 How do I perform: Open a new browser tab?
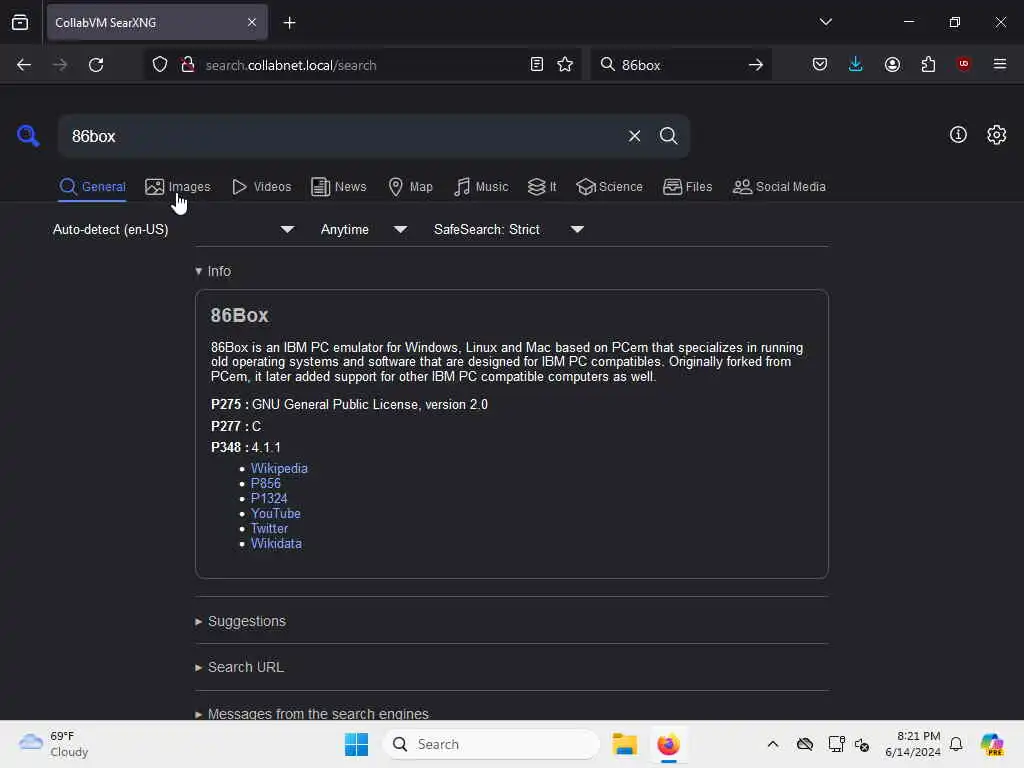289,23
